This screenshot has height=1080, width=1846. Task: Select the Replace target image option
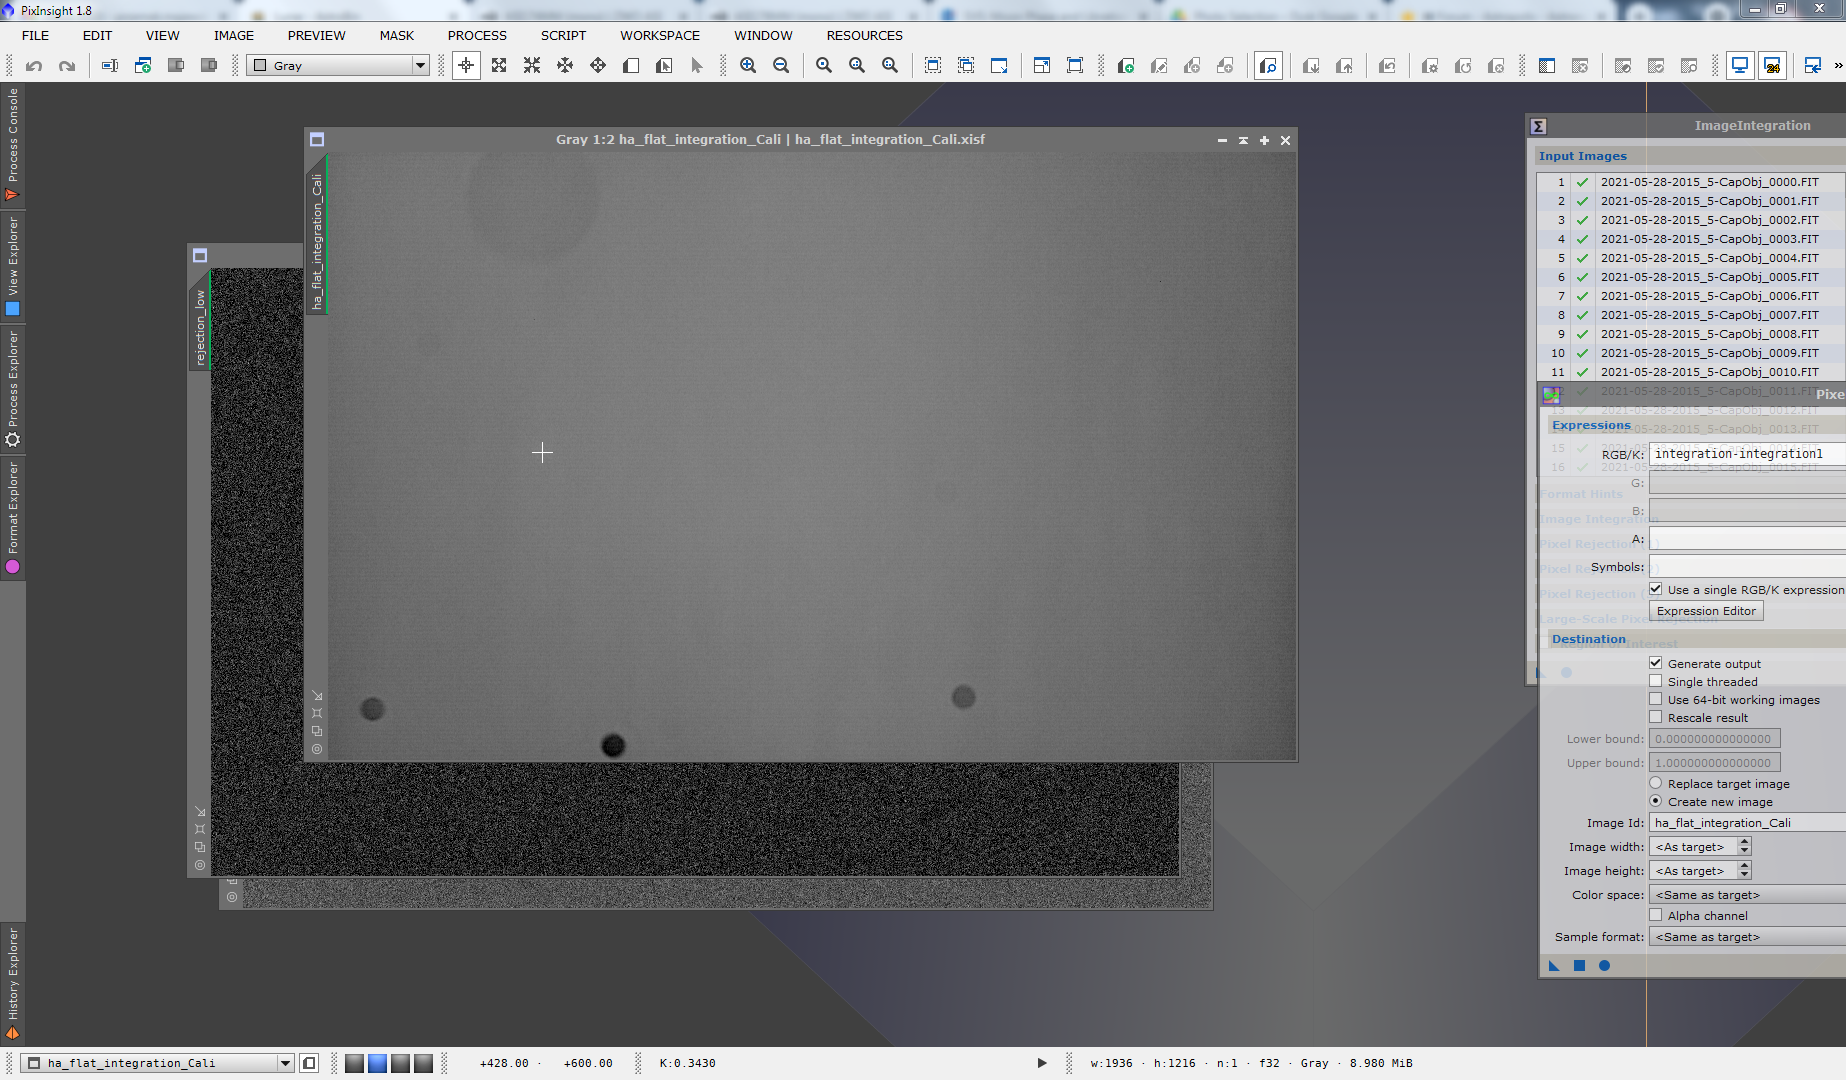1656,784
